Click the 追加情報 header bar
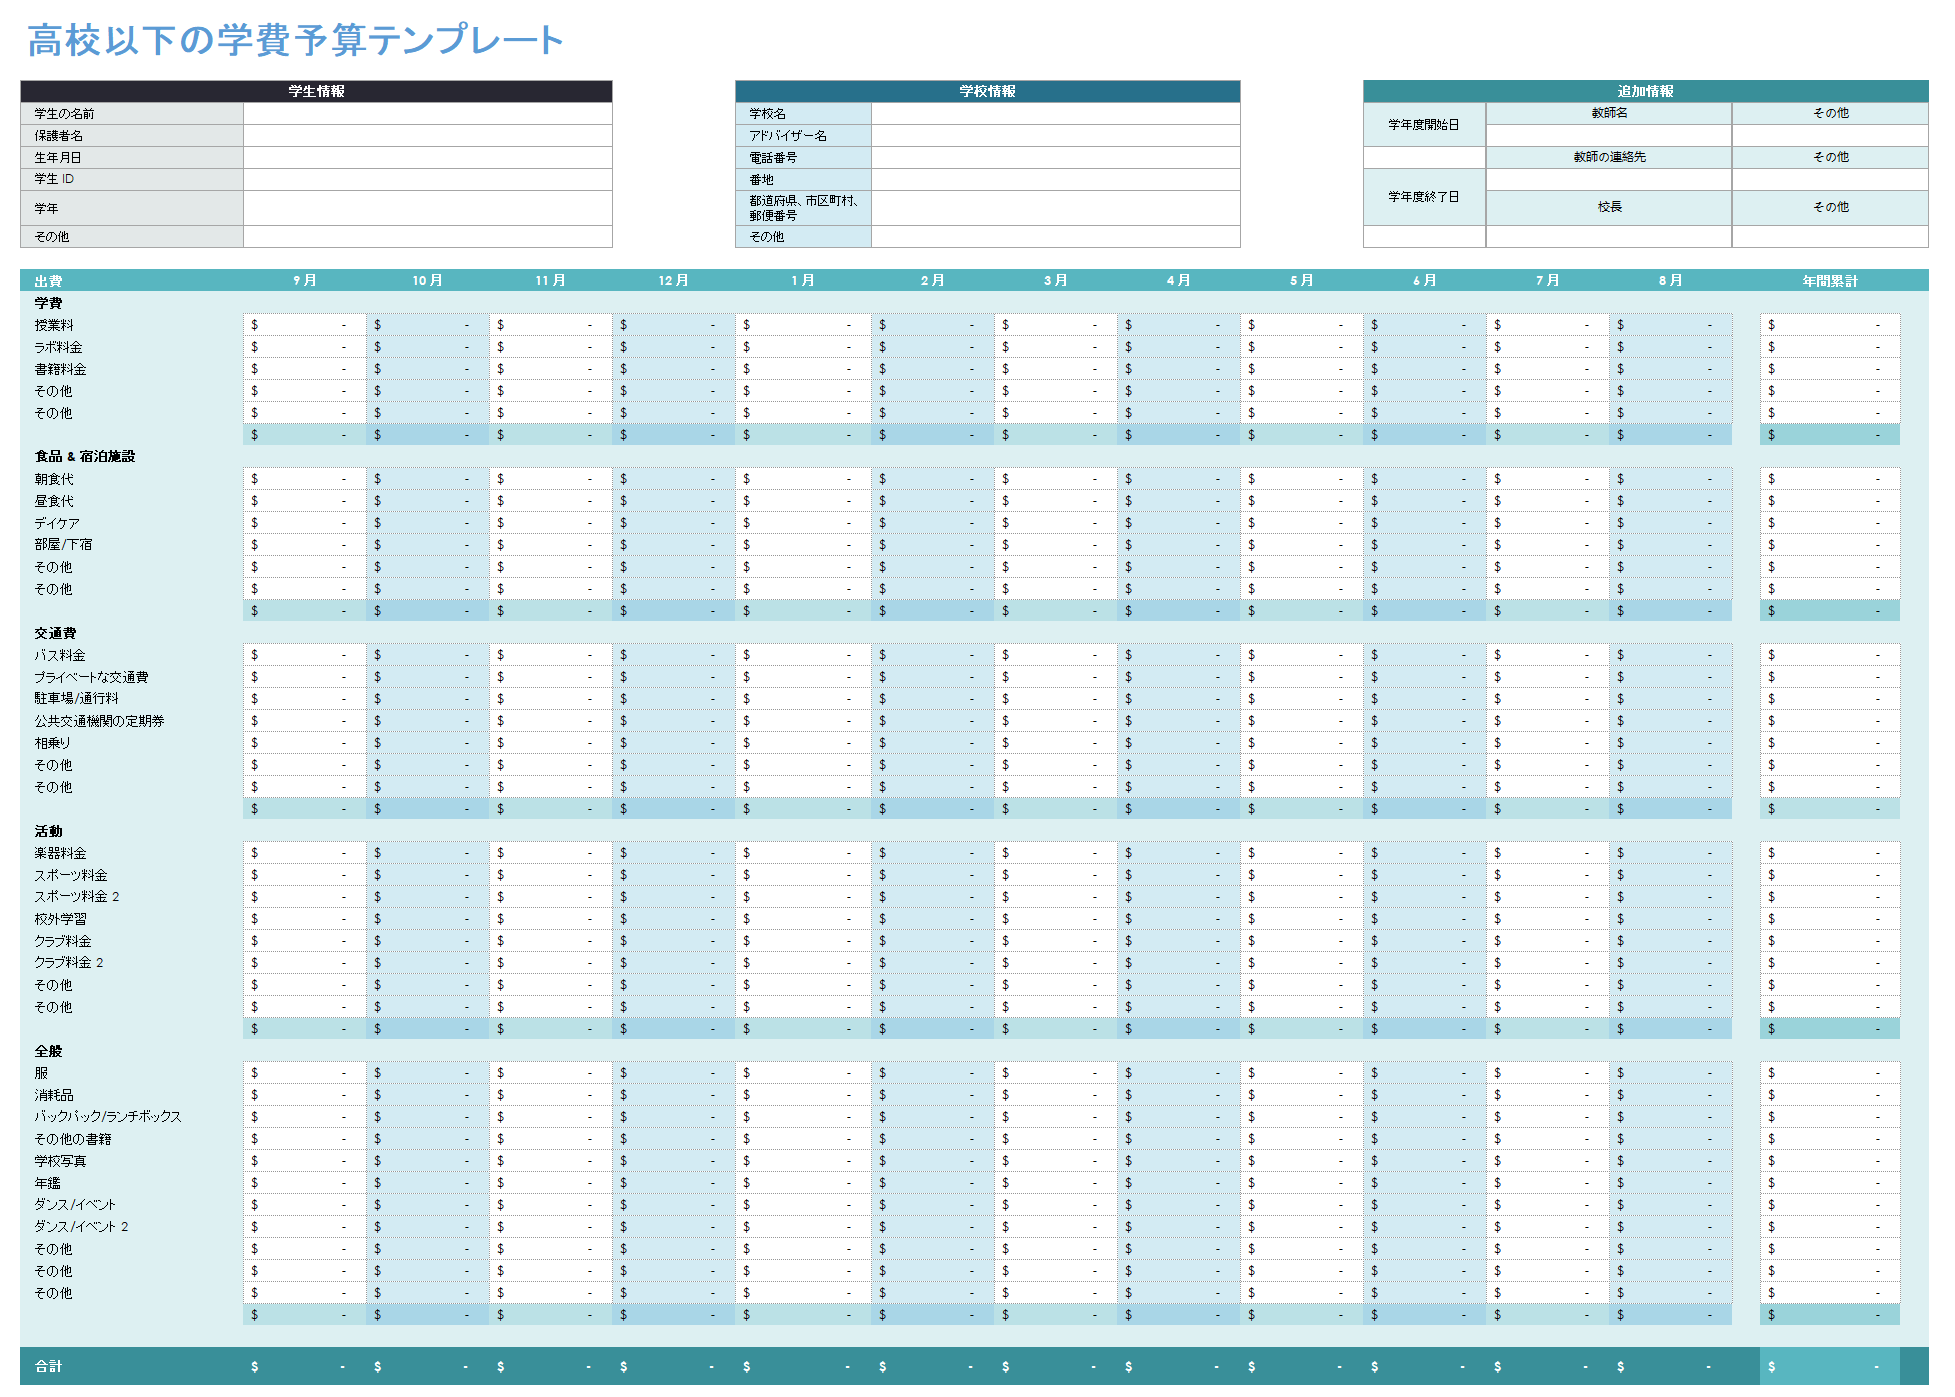The width and height of the screenshot is (1955, 1397). click(1646, 91)
